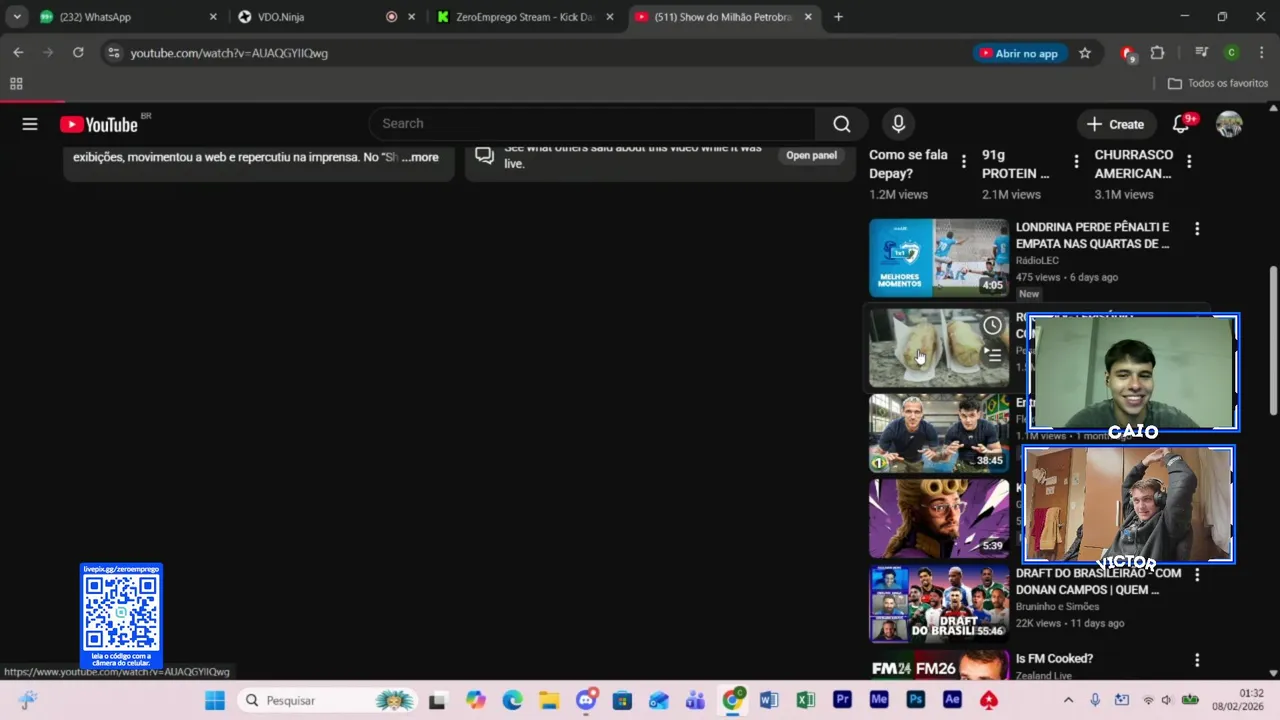Click the Pesquisar taskbar search box
Image resolution: width=1280 pixels, height=720 pixels.
328,700
